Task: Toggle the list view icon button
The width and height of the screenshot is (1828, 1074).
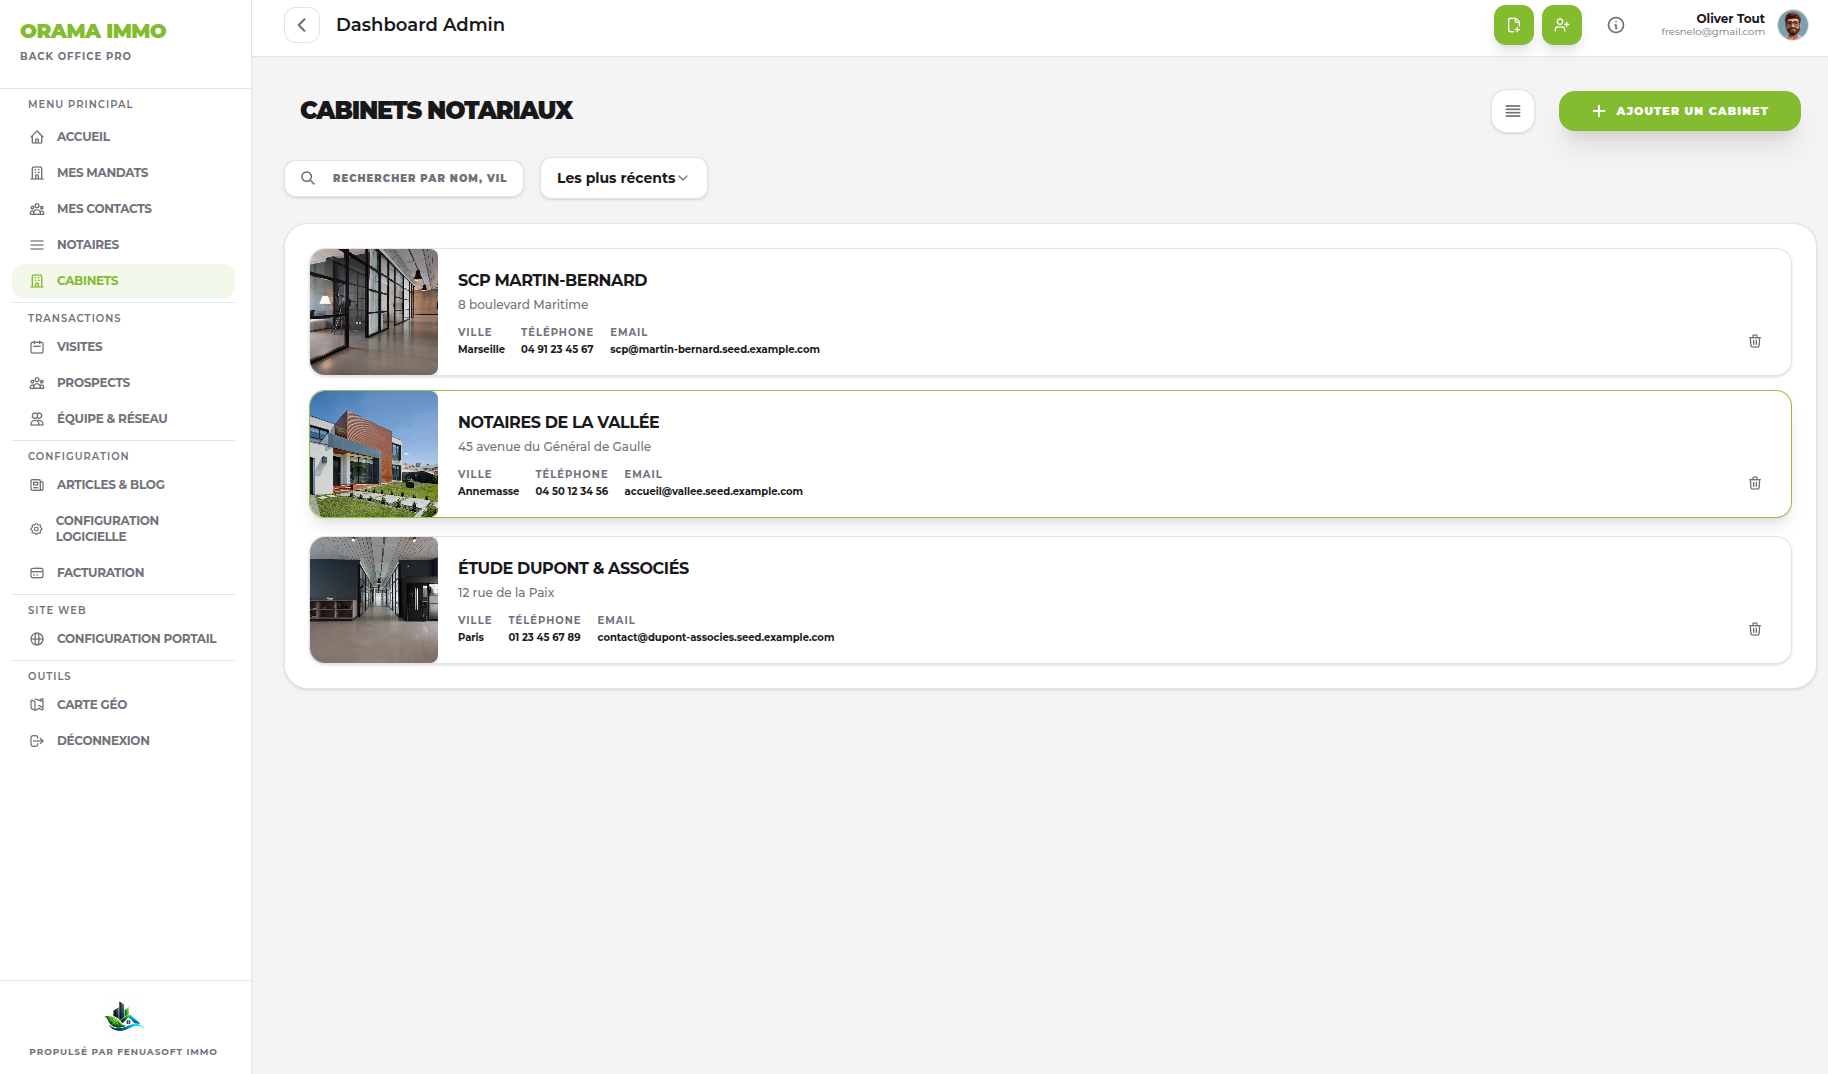Action: click(1513, 111)
